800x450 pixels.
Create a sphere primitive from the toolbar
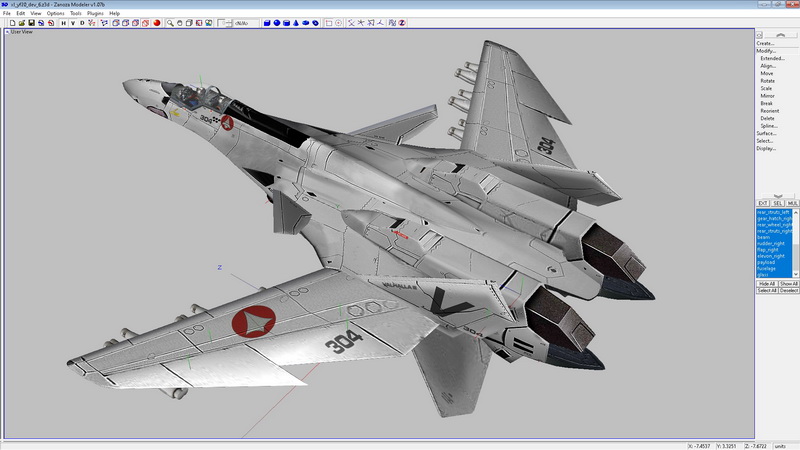277,23
